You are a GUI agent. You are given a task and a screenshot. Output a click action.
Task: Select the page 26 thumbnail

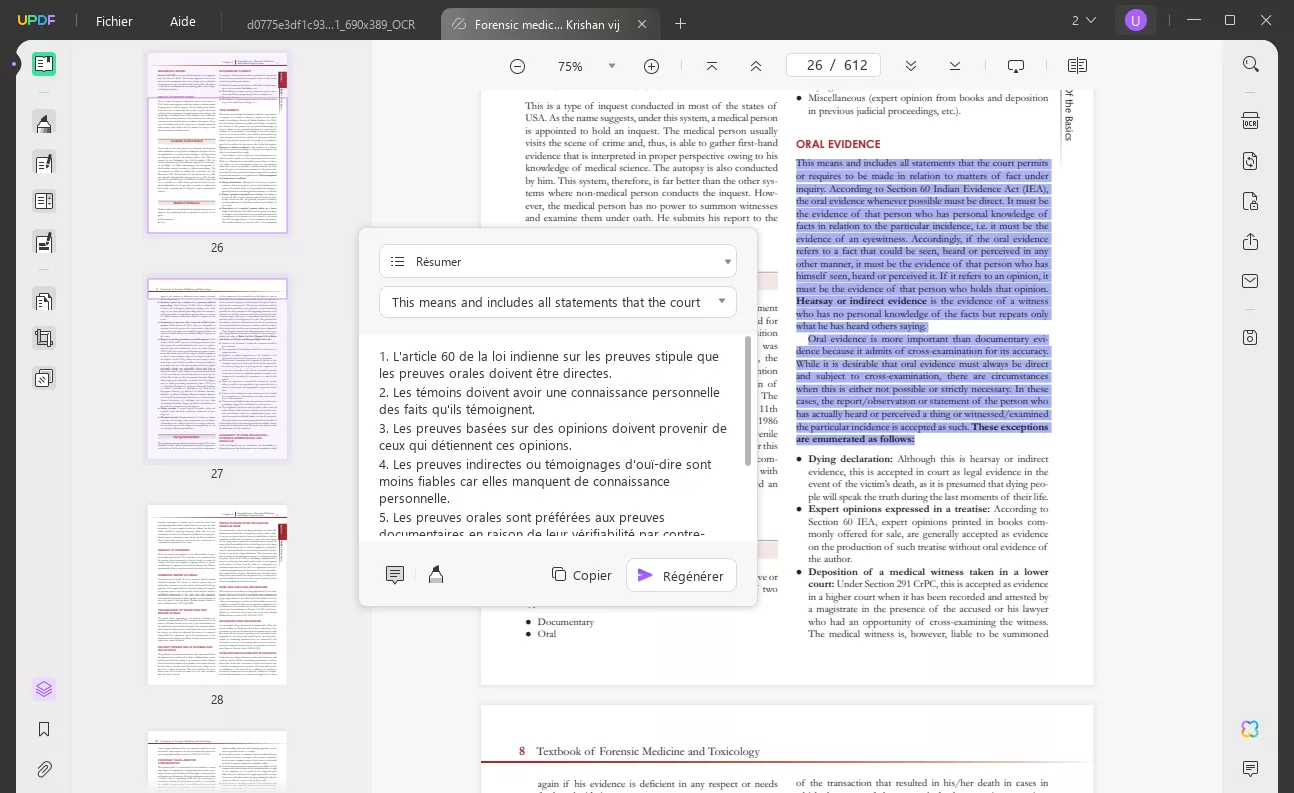click(x=217, y=143)
